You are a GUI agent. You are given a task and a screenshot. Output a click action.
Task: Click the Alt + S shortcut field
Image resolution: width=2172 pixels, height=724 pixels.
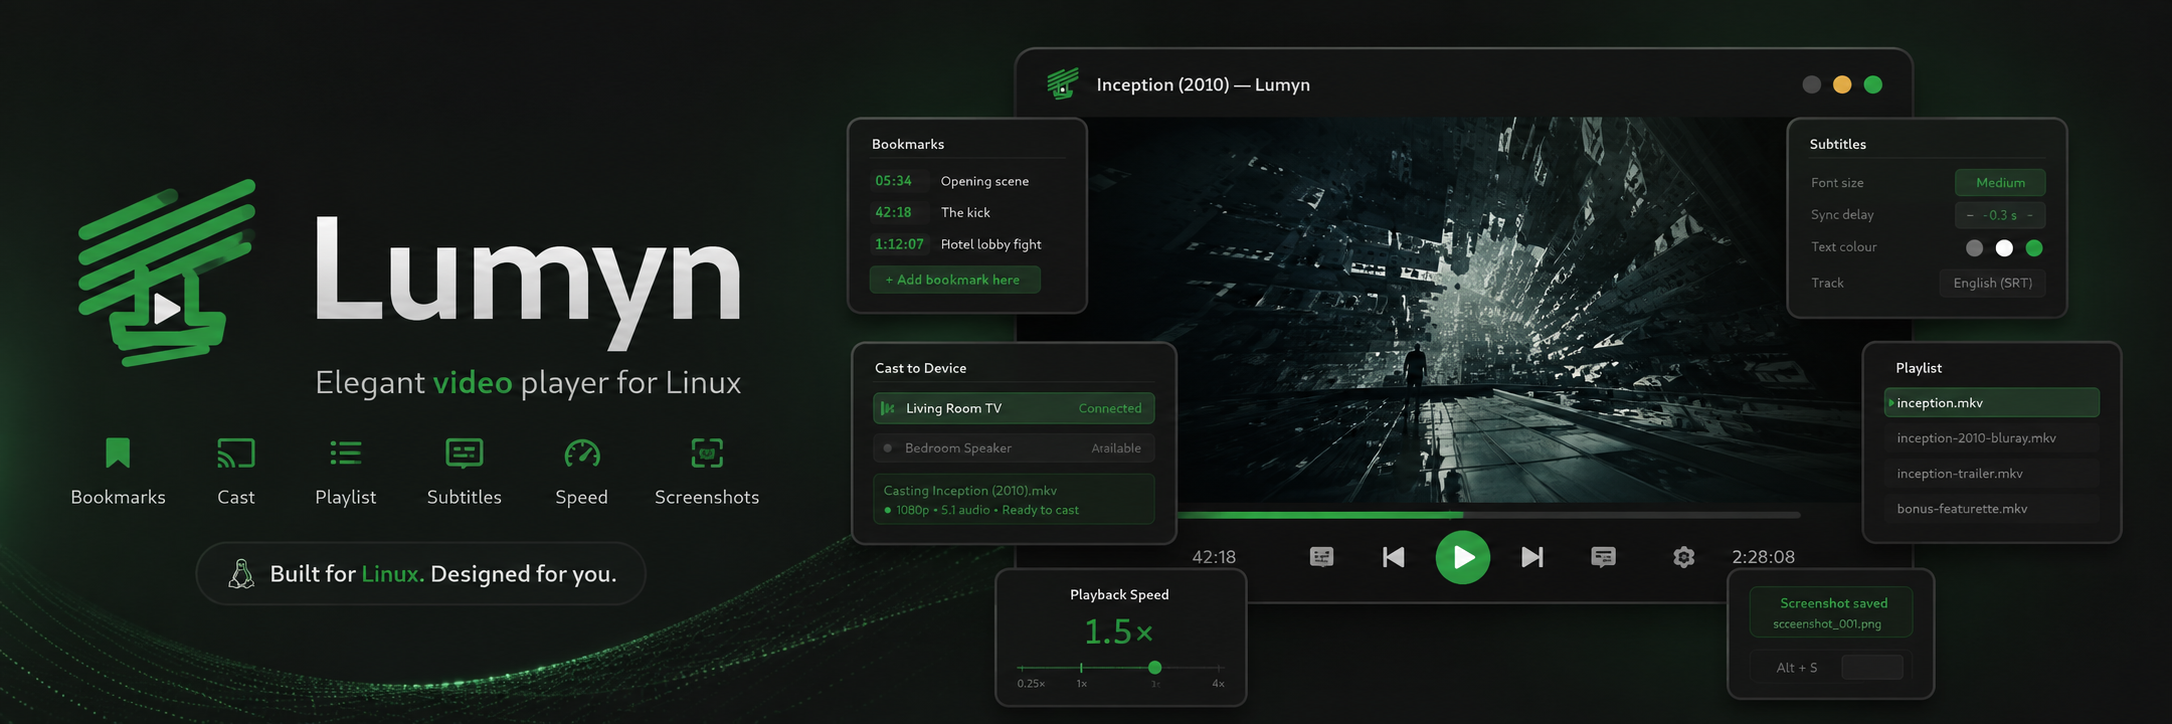pyautogui.click(x=1831, y=667)
